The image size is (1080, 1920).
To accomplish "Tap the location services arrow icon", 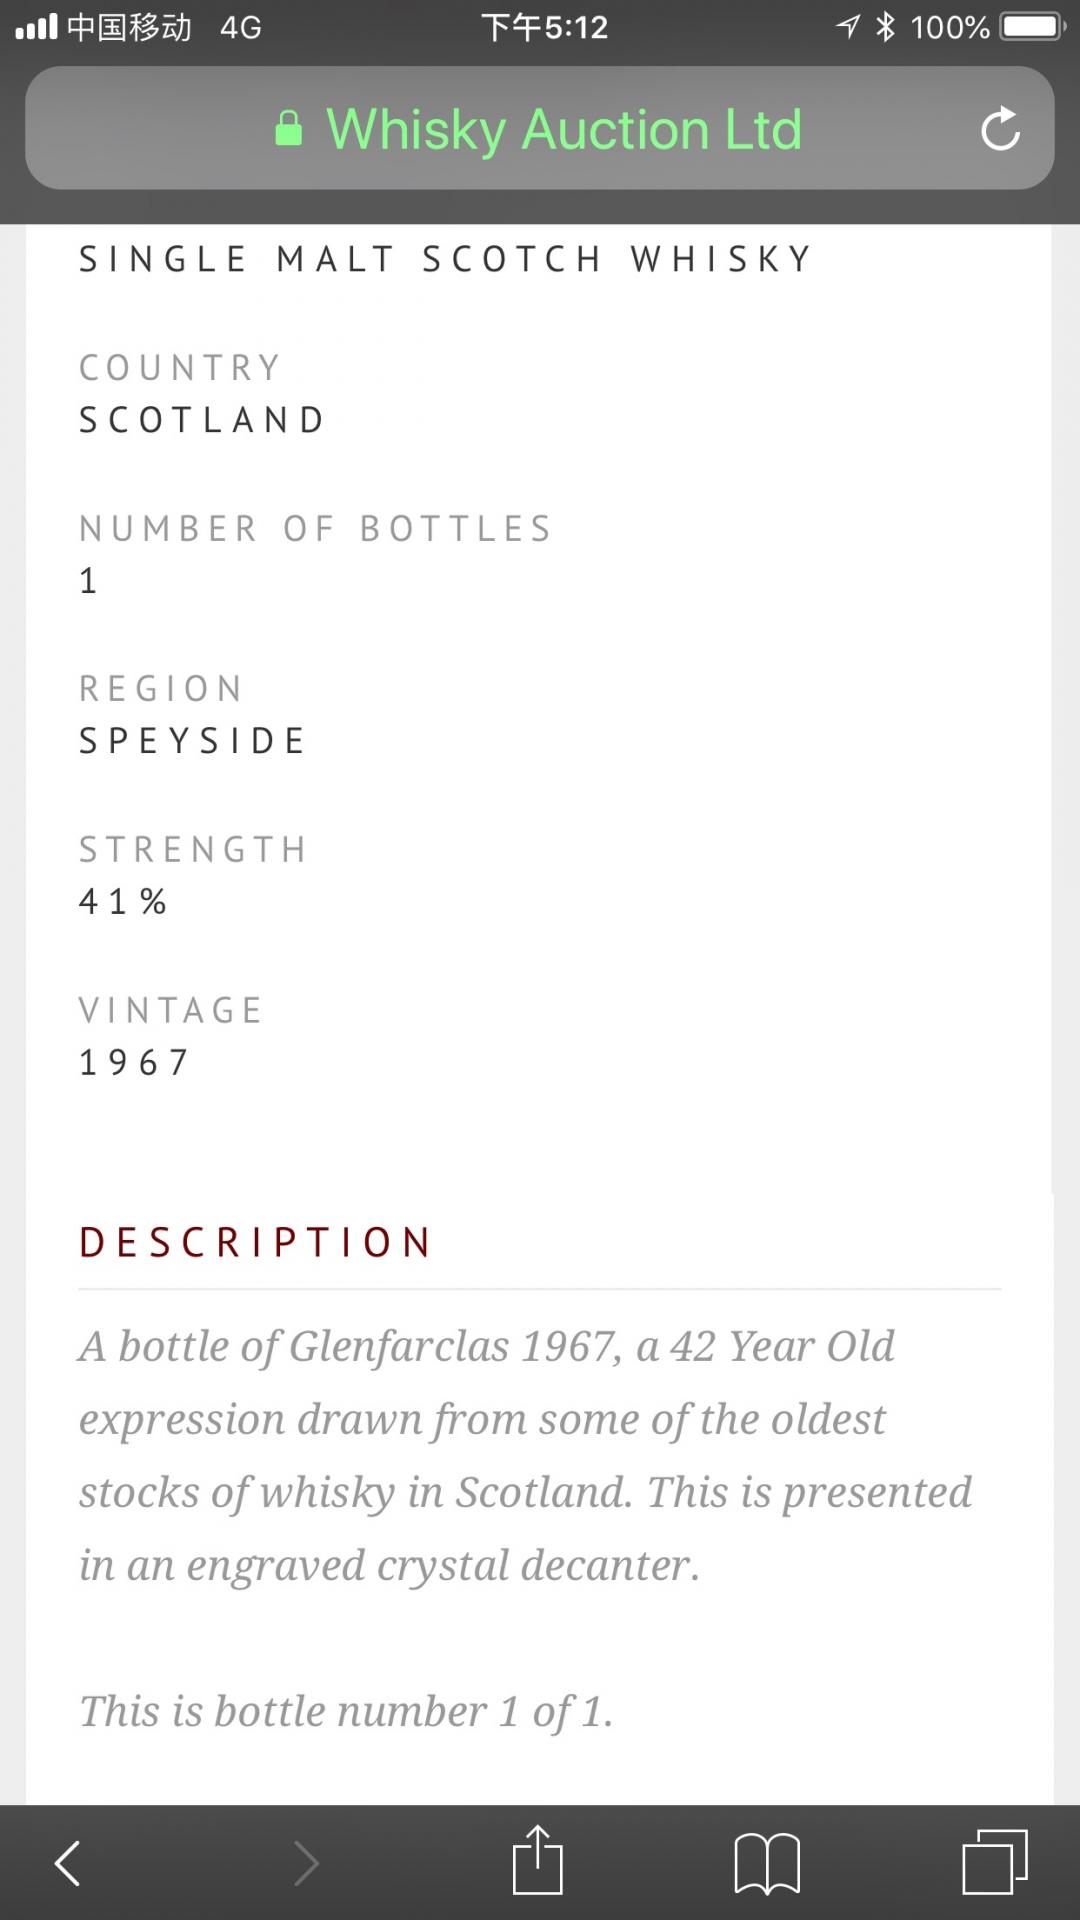I will [848, 27].
